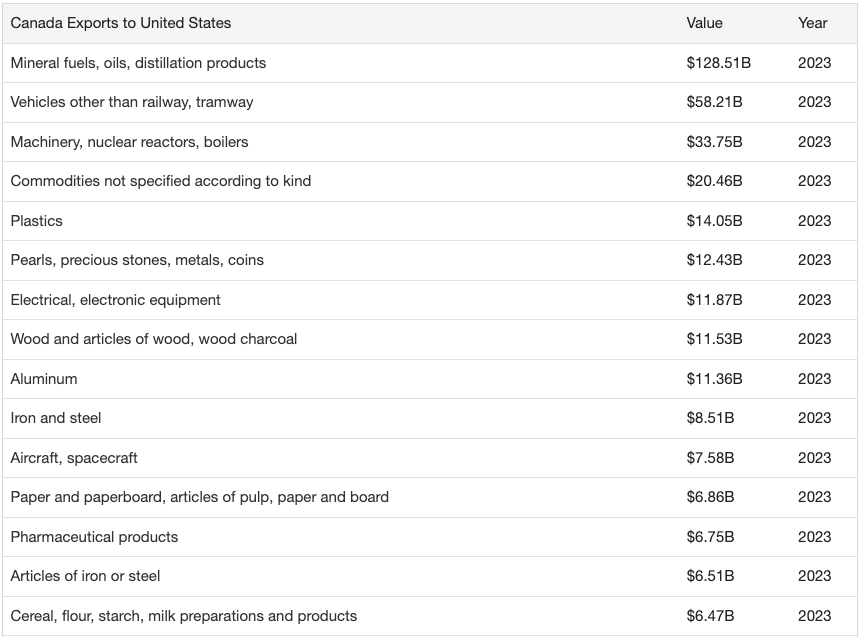Select the 'Mineral fuels, oils, distillation products' row label
Viewport: 860px width, 637px height.
[138, 63]
